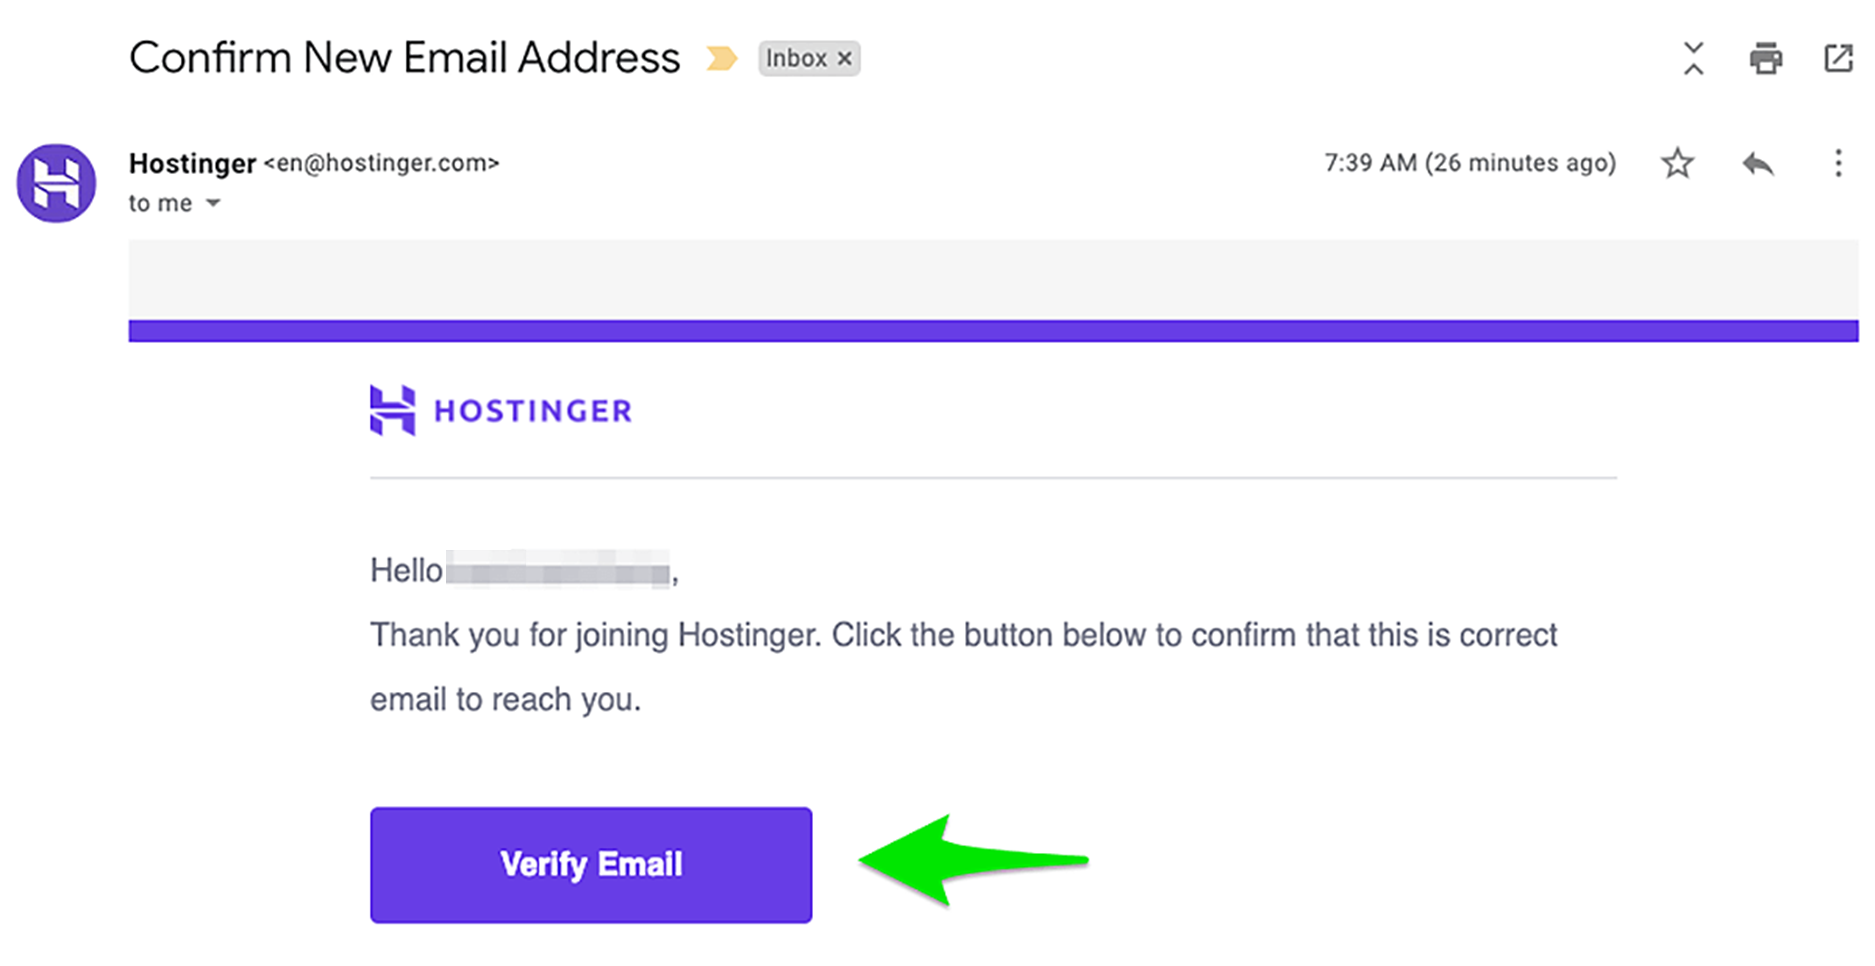Viewport: 1875px width, 966px height.
Task: Click the green arrow annotation graphic
Action: 973,860
